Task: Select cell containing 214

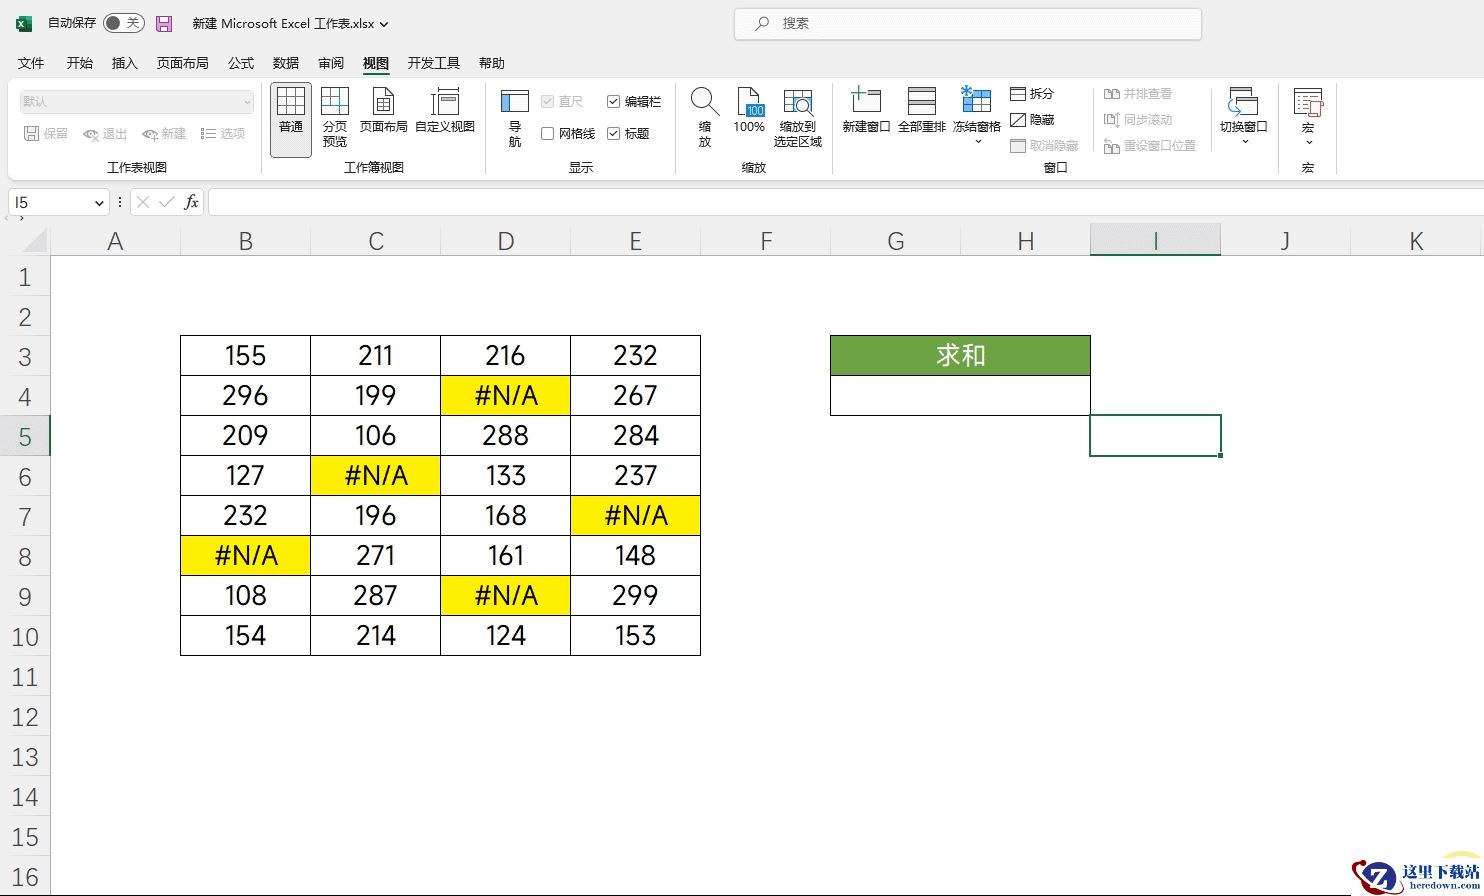Action: (x=375, y=635)
